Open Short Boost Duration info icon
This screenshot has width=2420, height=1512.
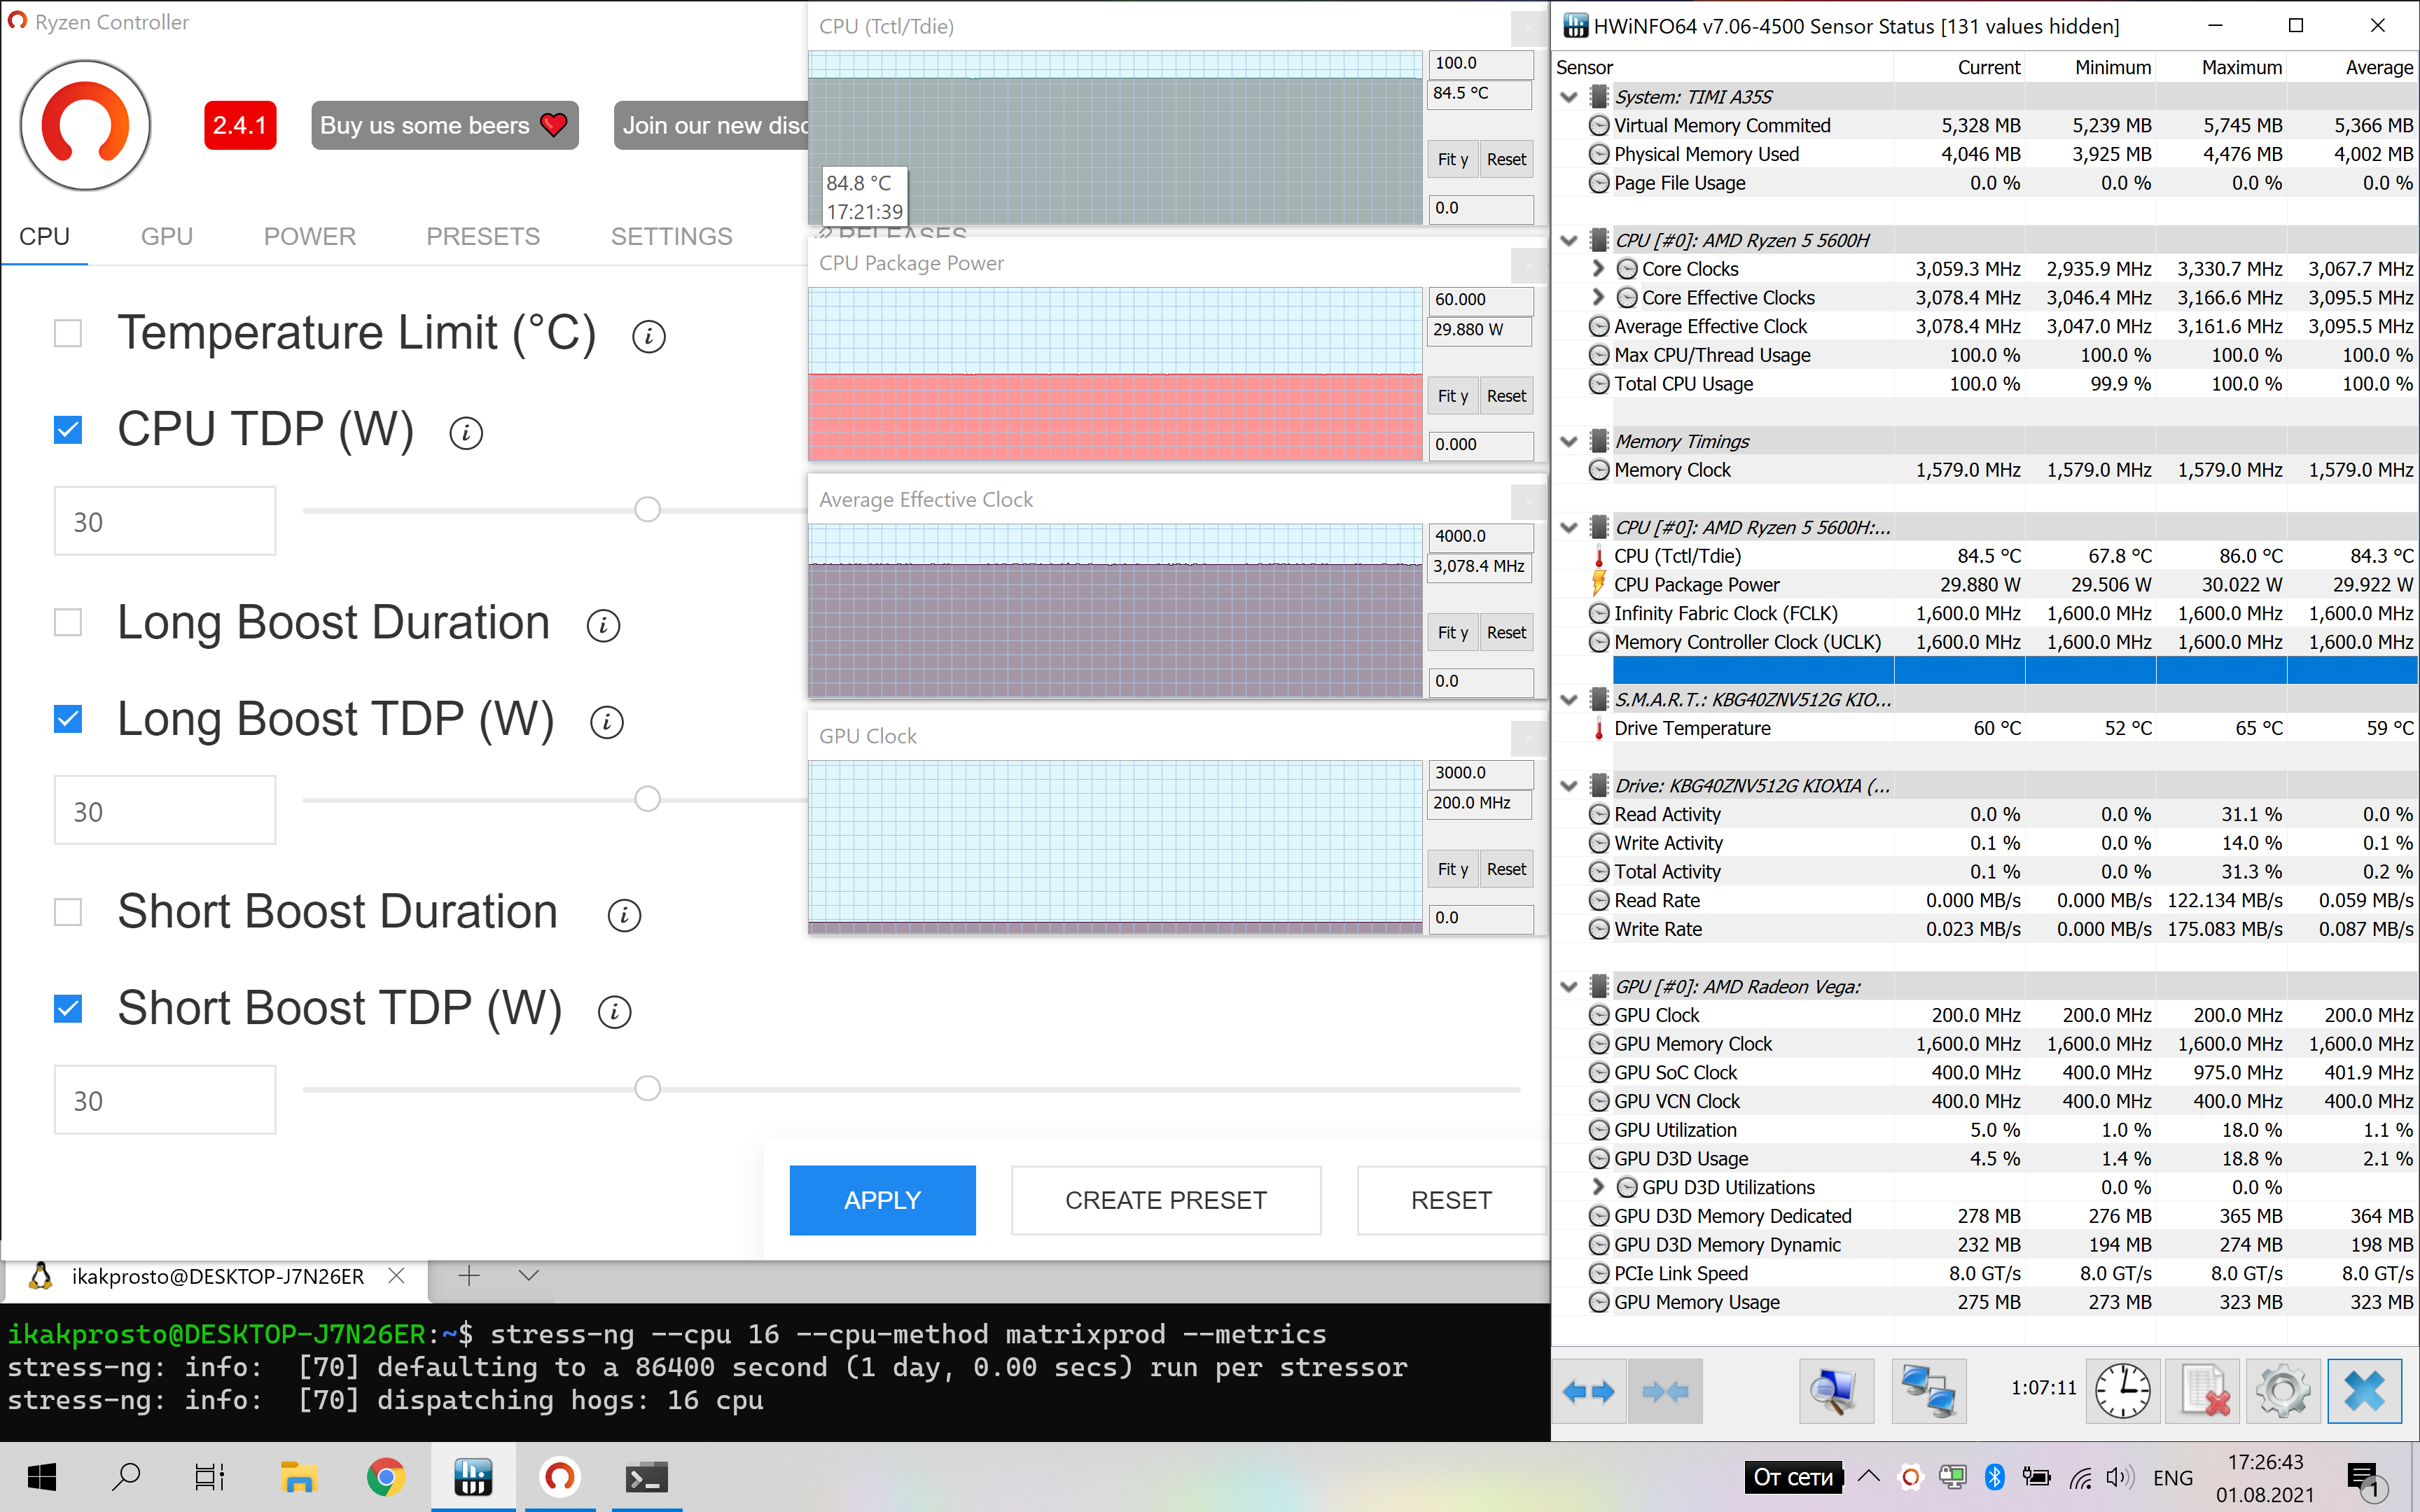pos(624,915)
